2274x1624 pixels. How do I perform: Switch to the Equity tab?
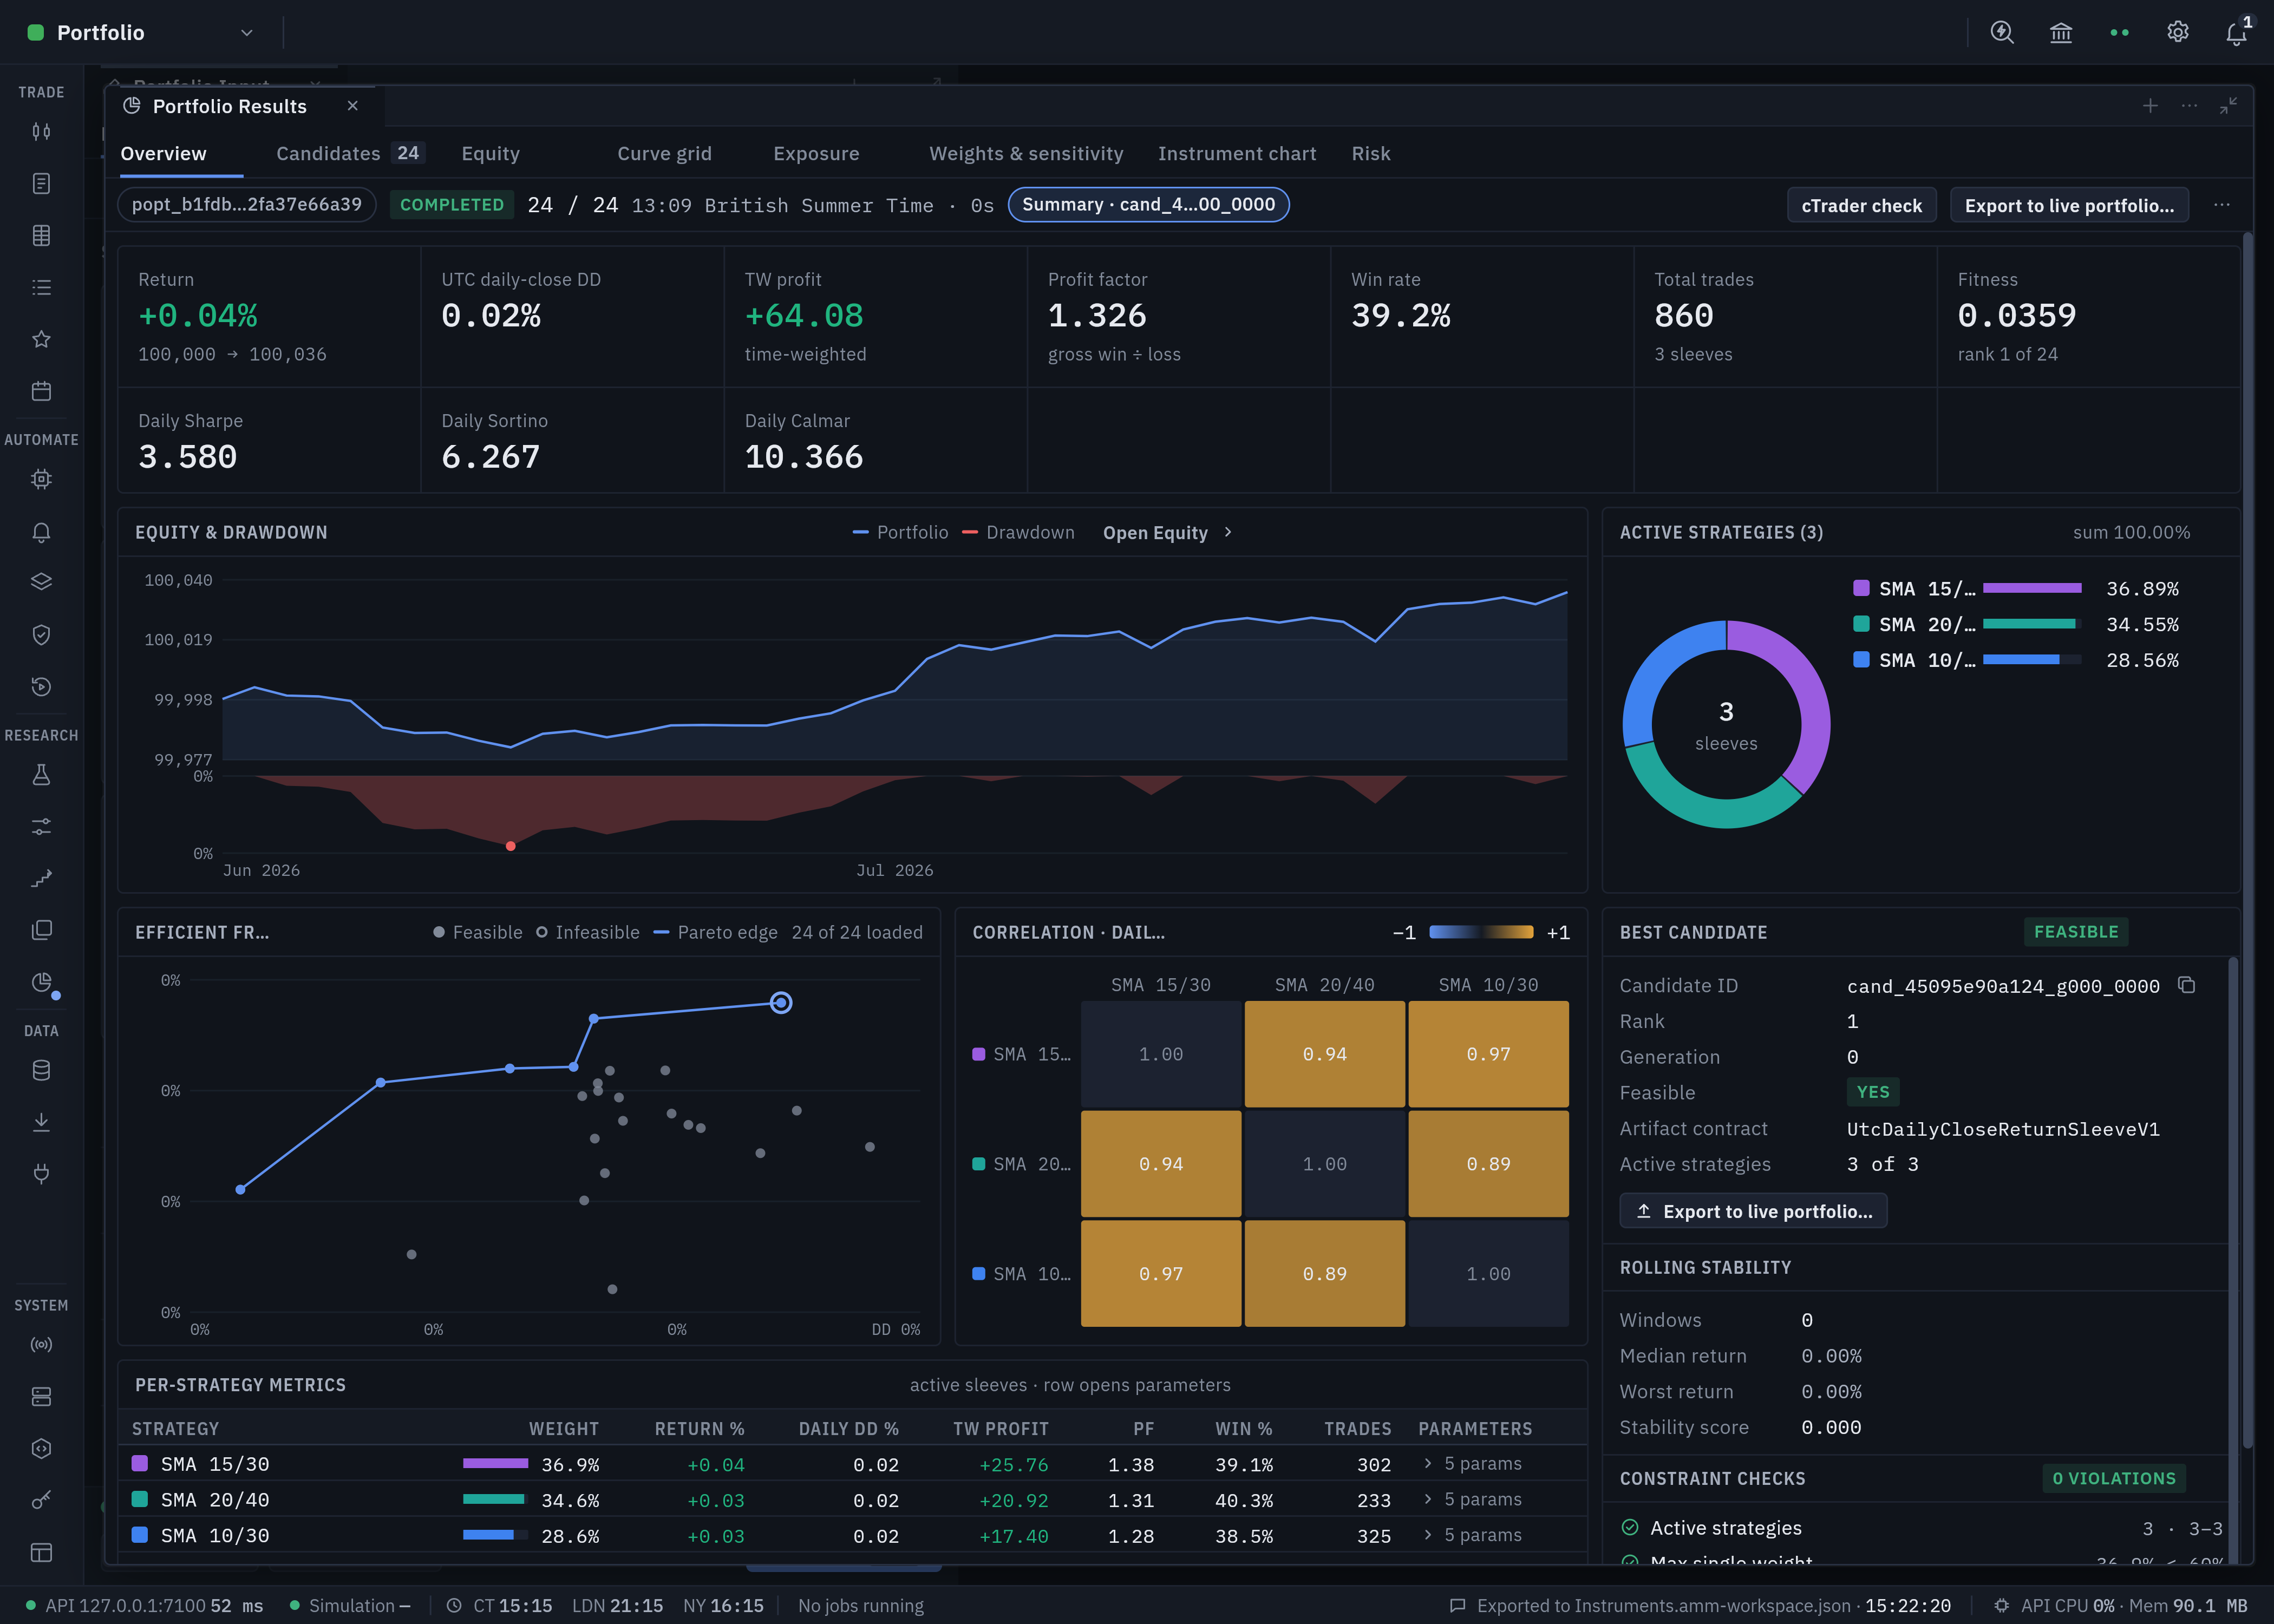click(490, 153)
